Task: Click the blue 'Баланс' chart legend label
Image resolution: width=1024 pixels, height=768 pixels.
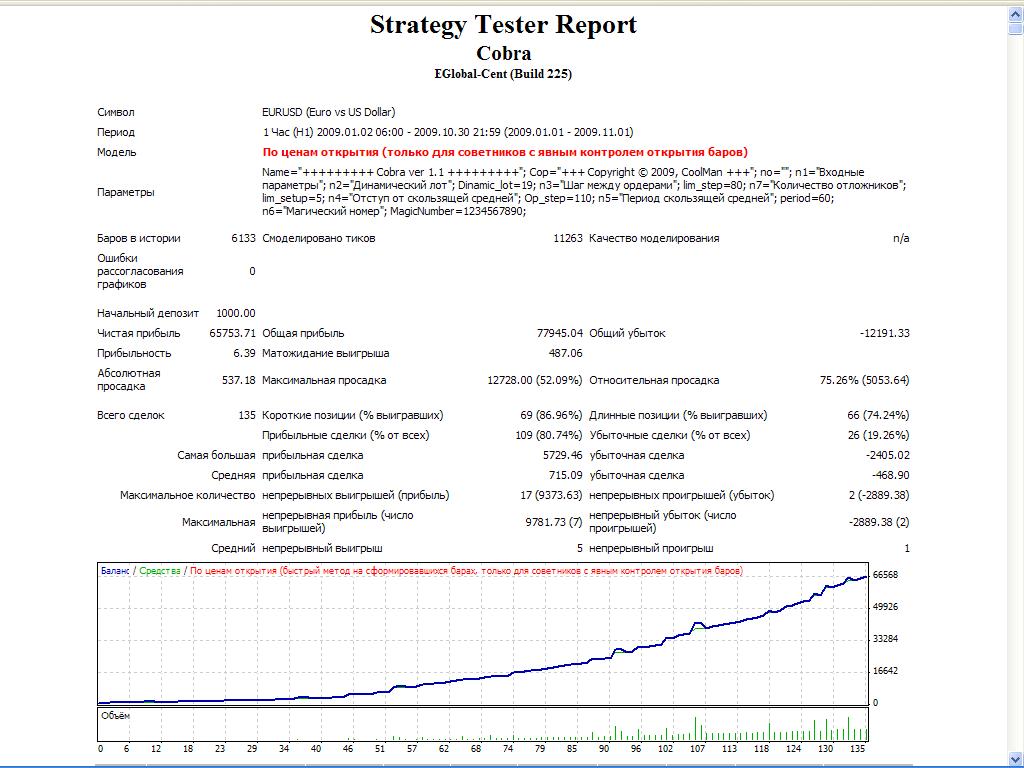Action: tap(115, 571)
